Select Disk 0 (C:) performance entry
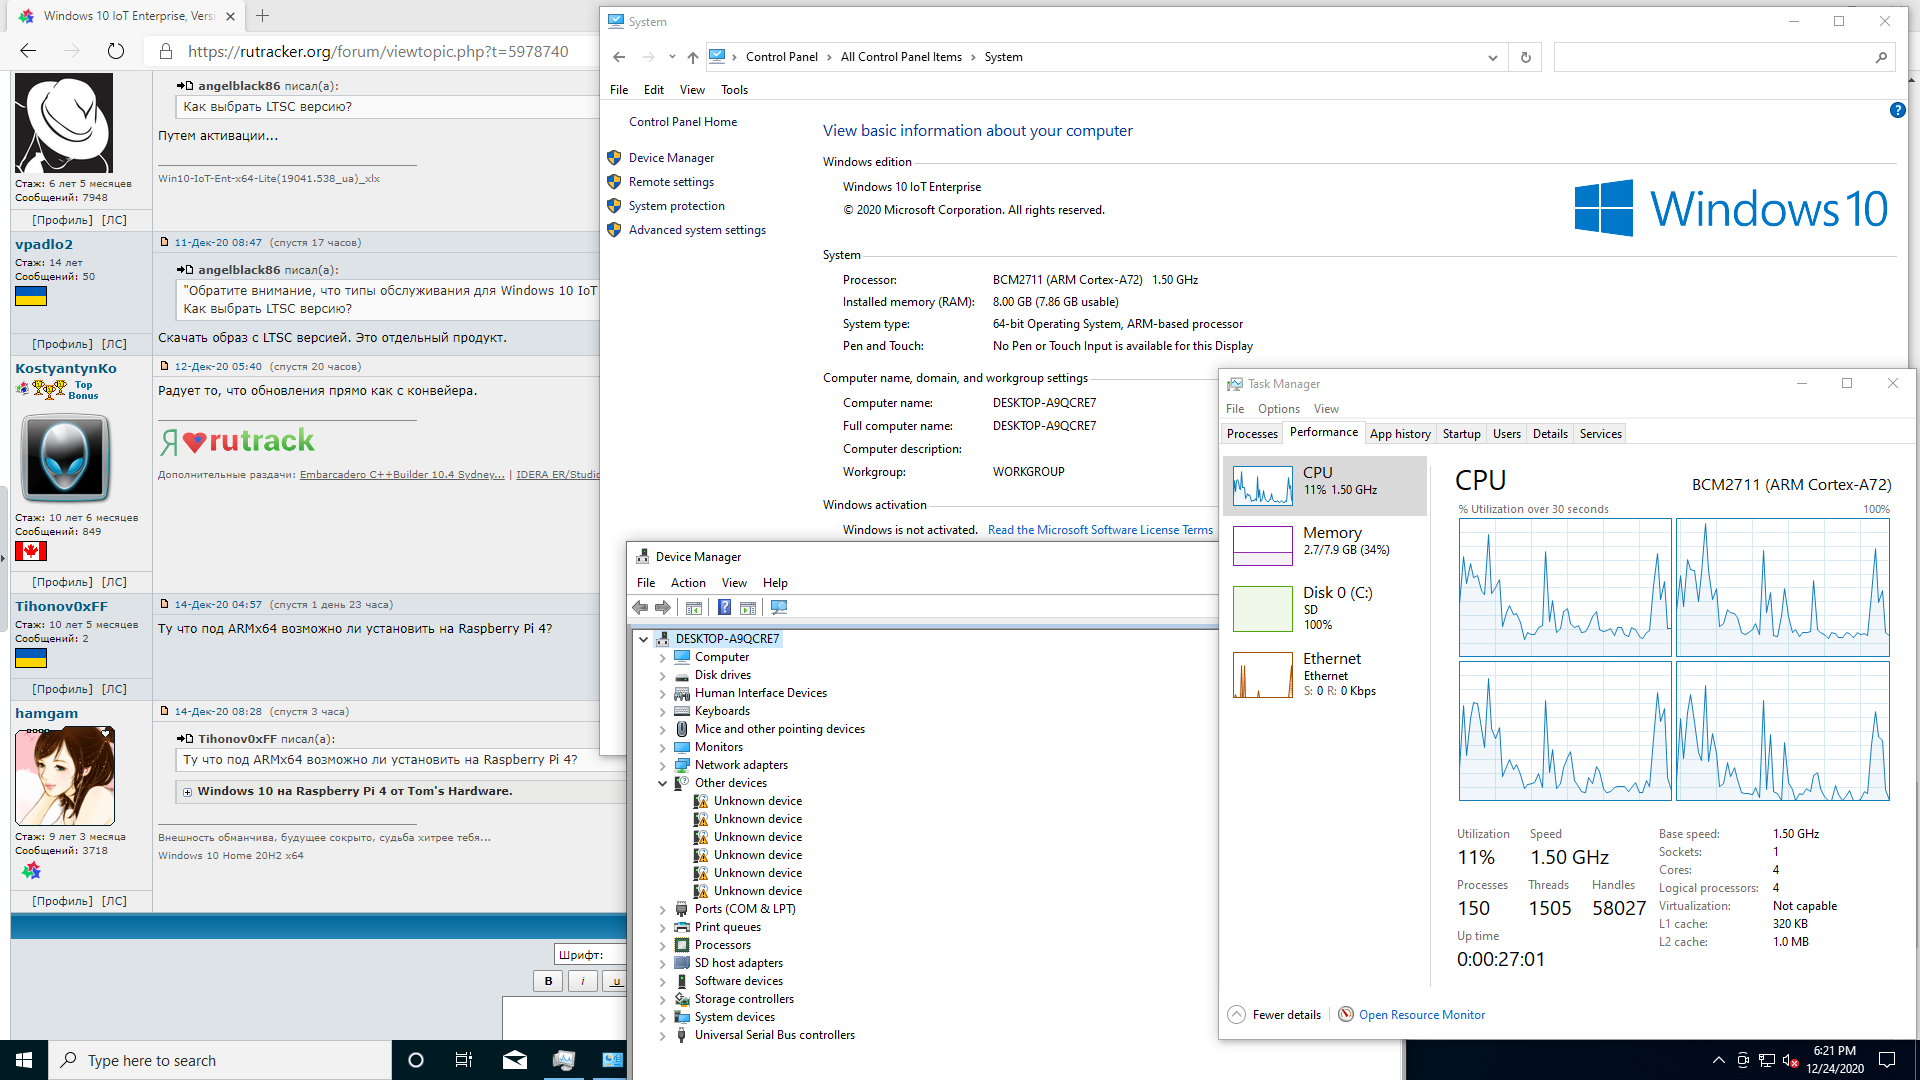1920x1080 pixels. click(x=1325, y=608)
